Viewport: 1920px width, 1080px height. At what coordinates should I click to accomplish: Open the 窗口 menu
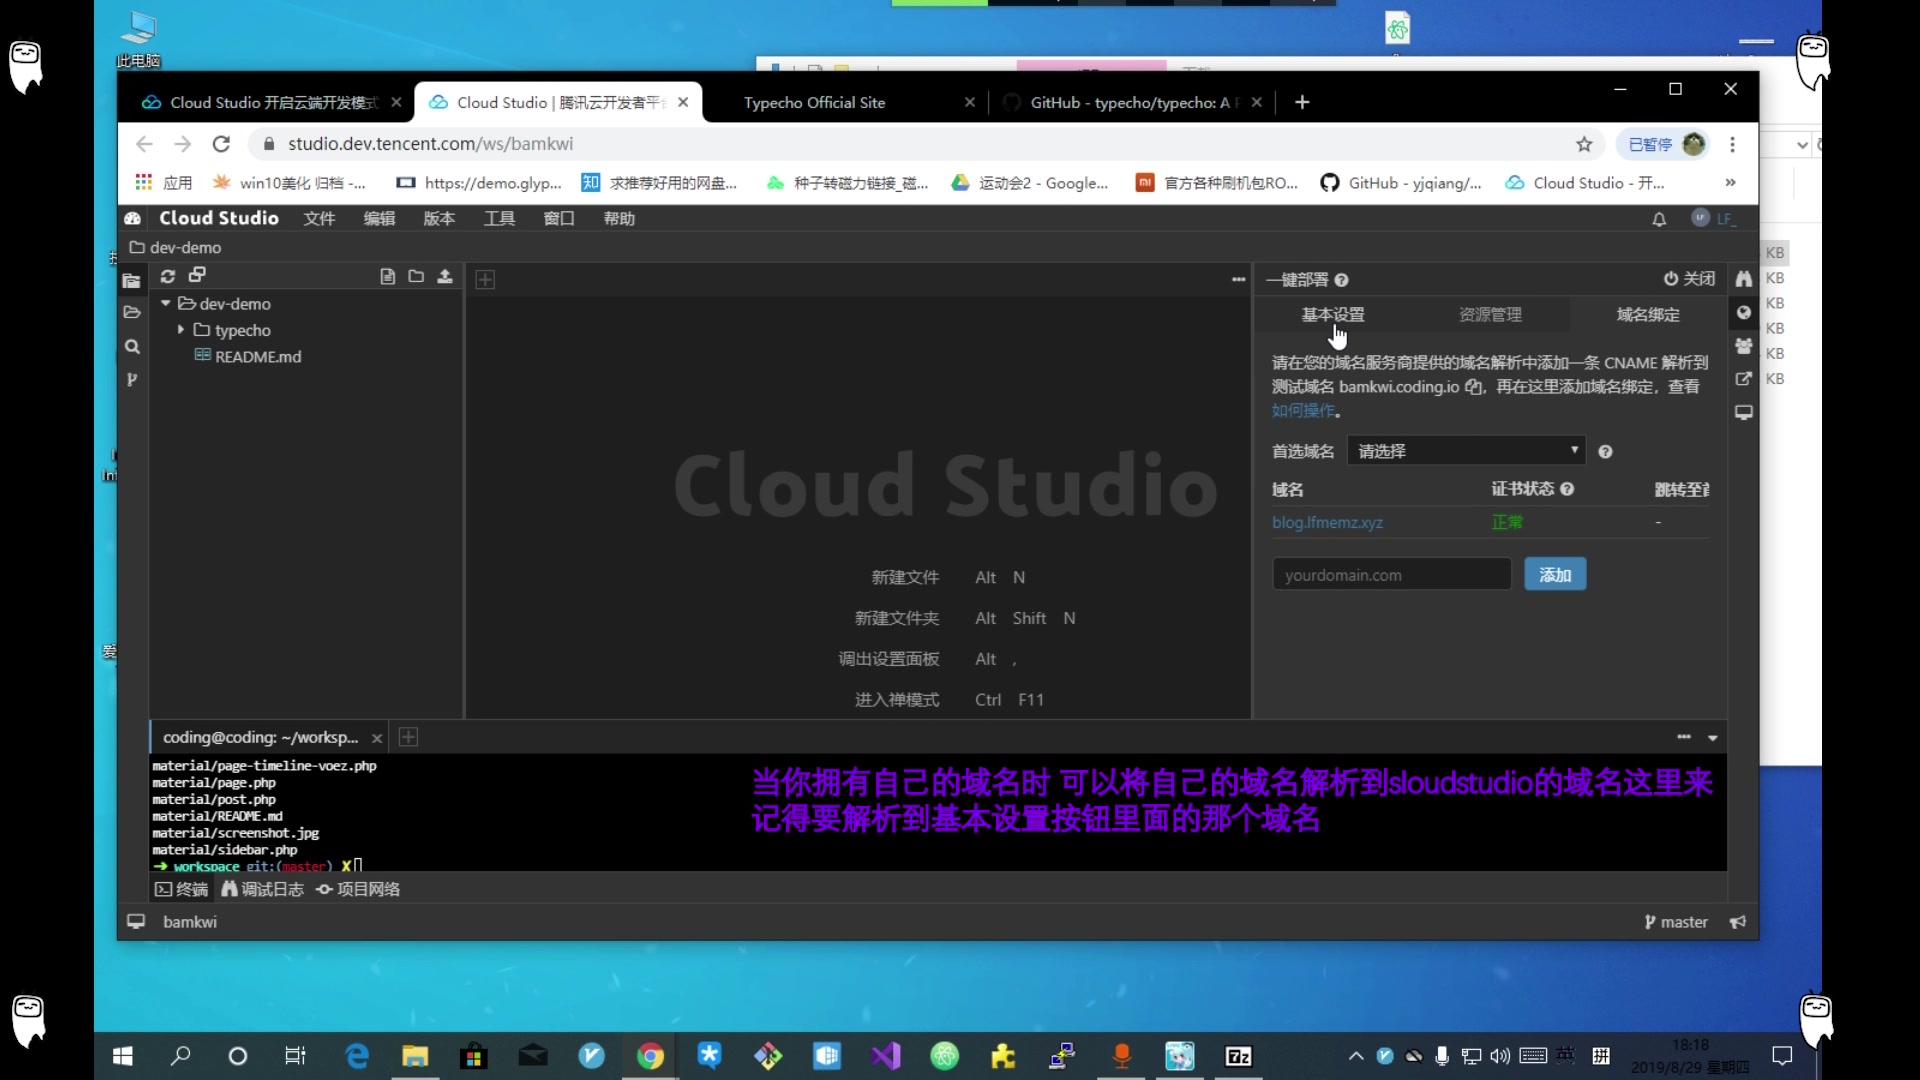pos(559,218)
